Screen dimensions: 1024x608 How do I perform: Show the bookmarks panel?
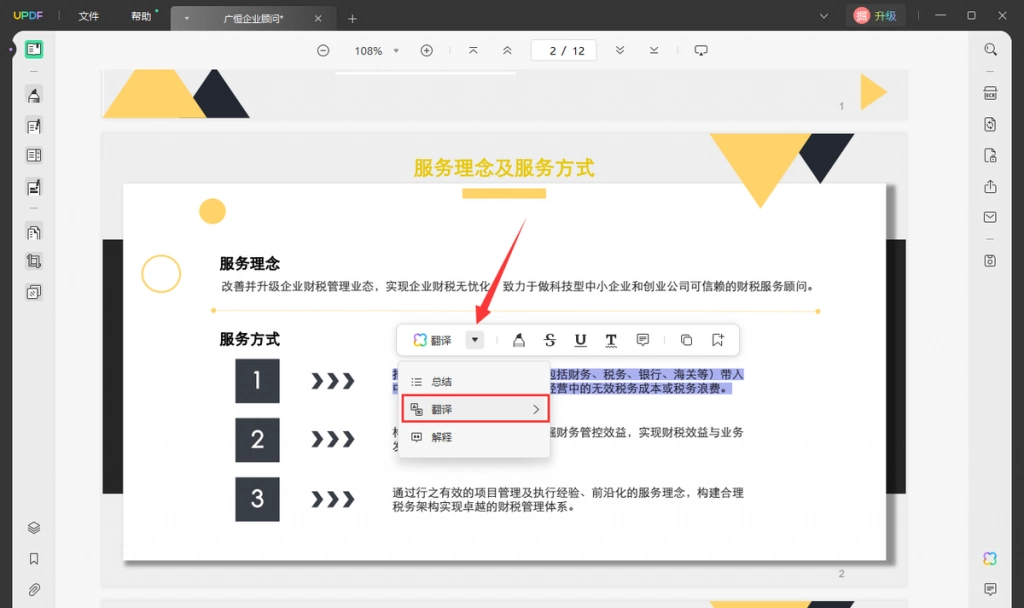coord(34,558)
